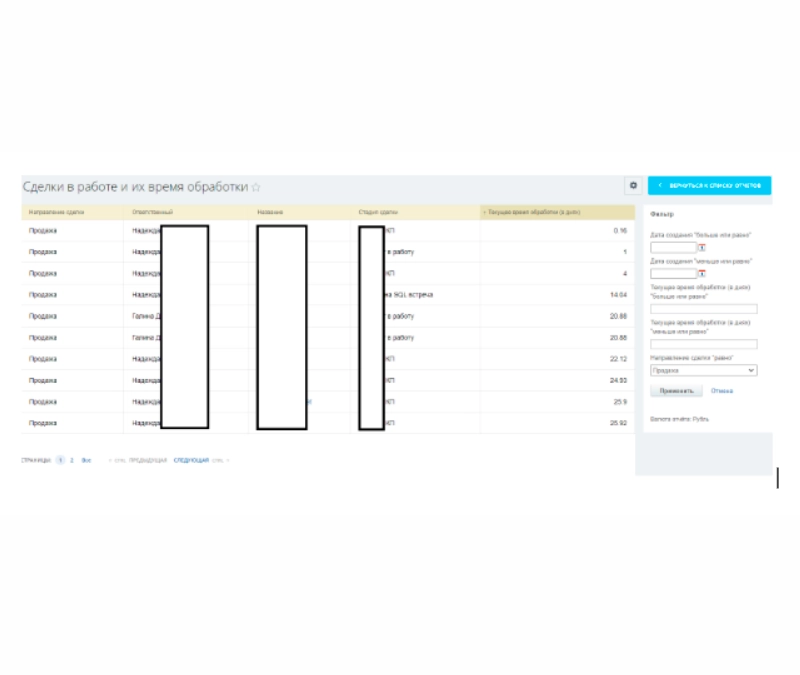
Task: Expand the "Направление сделки" dropdown
Action: click(x=703, y=370)
